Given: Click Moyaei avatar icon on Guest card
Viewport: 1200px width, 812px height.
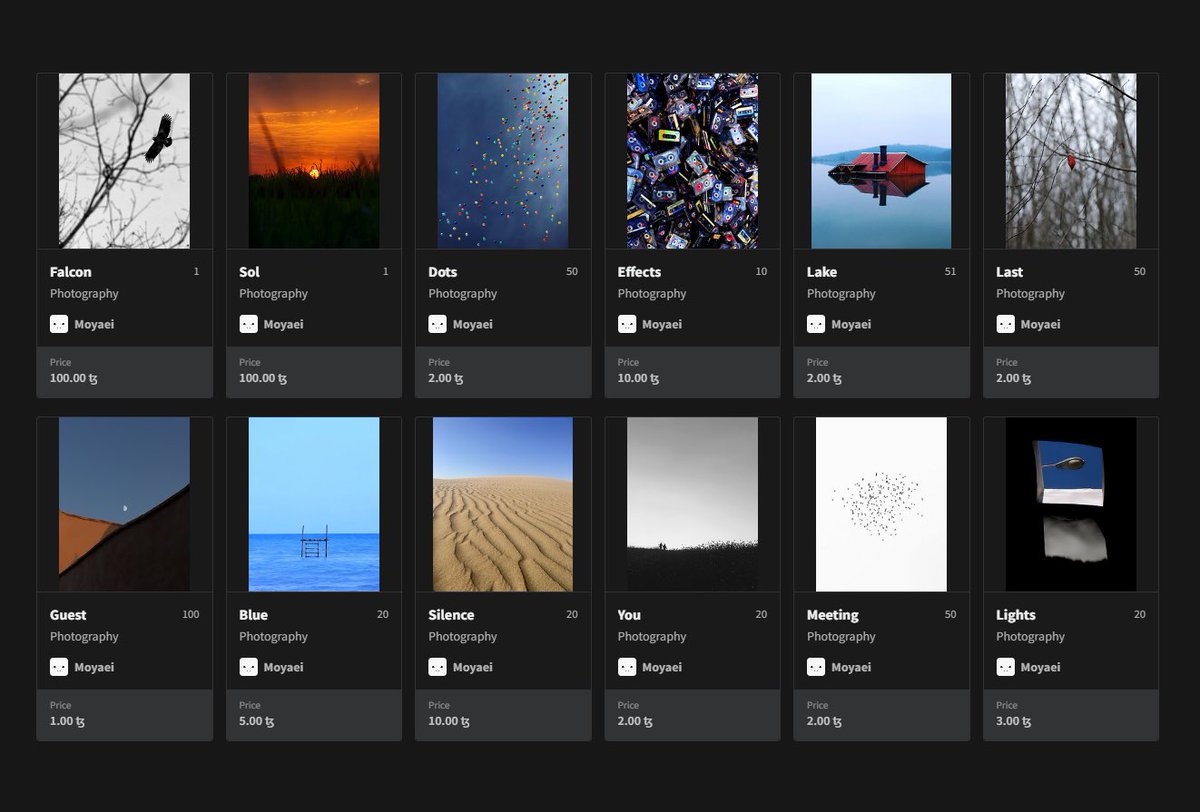Looking at the screenshot, I should point(59,667).
